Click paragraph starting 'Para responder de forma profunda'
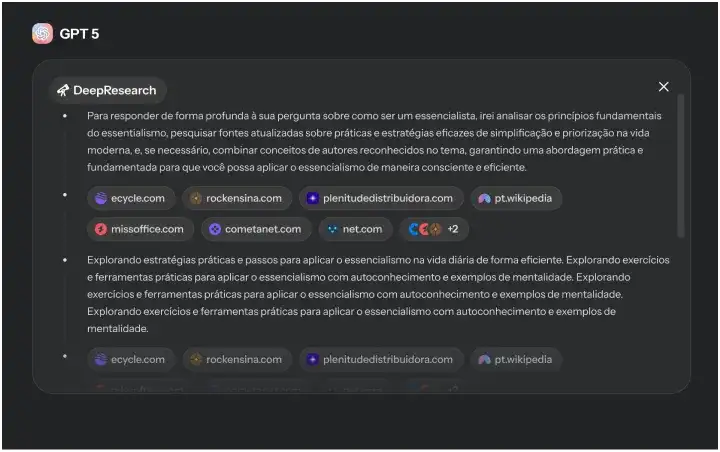 [374, 141]
